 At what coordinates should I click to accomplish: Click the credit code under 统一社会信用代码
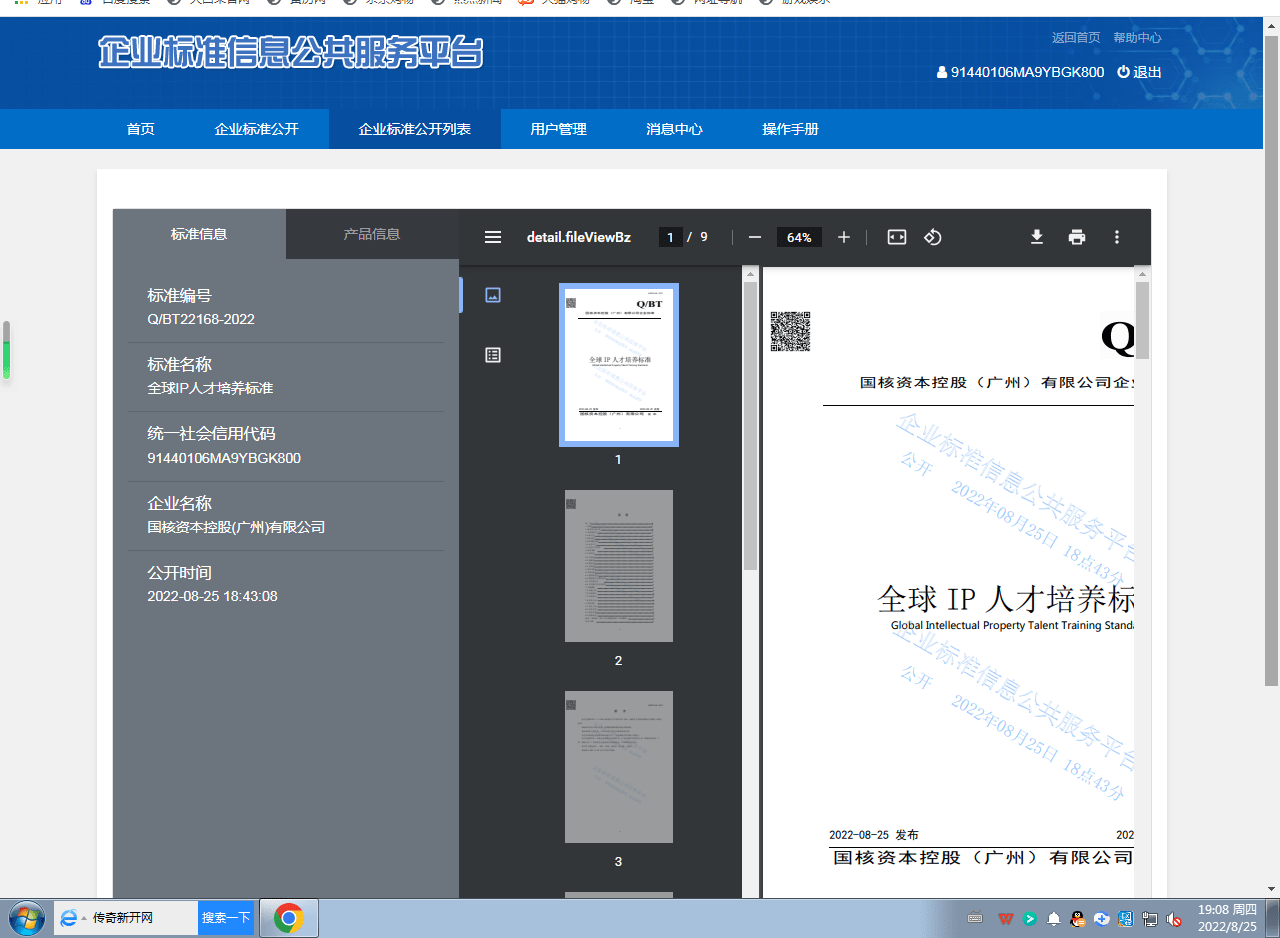[224, 458]
